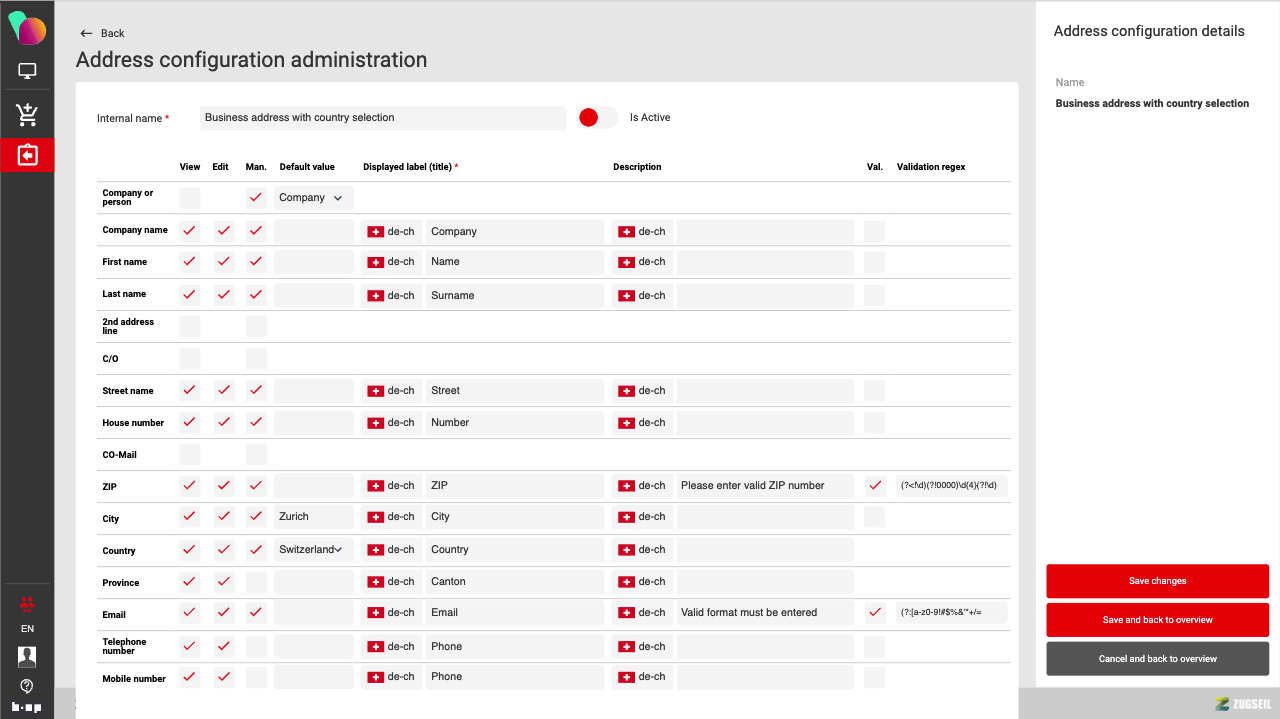Image resolution: width=1280 pixels, height=719 pixels.
Task: Click the Internal name text field
Action: point(383,118)
